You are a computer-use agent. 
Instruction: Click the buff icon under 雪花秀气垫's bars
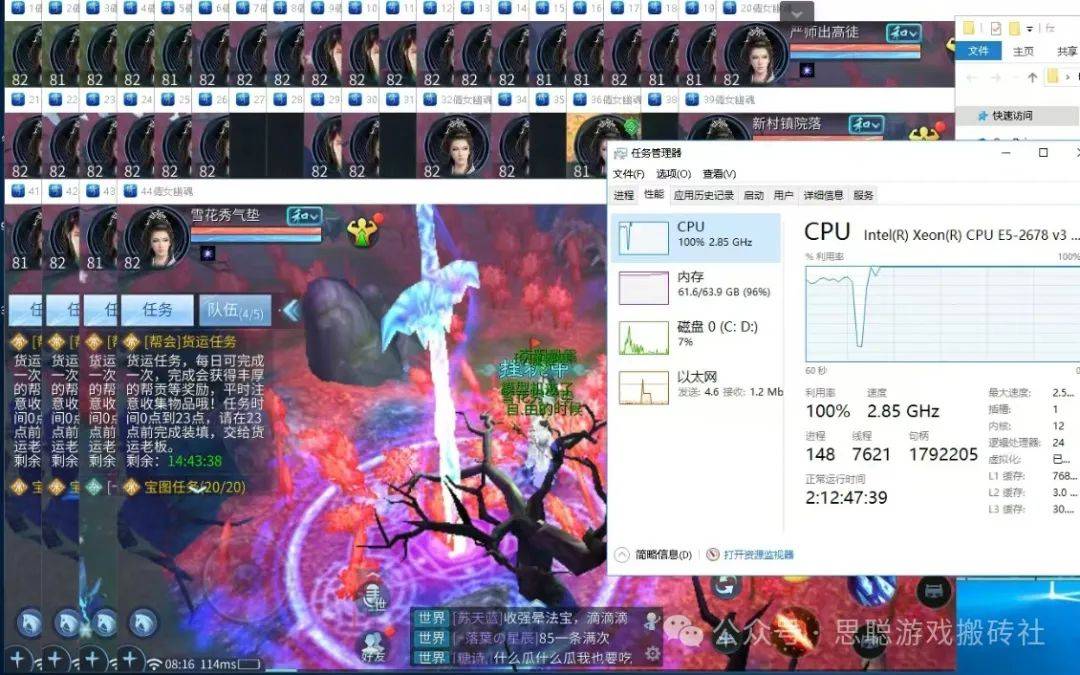click(x=207, y=253)
